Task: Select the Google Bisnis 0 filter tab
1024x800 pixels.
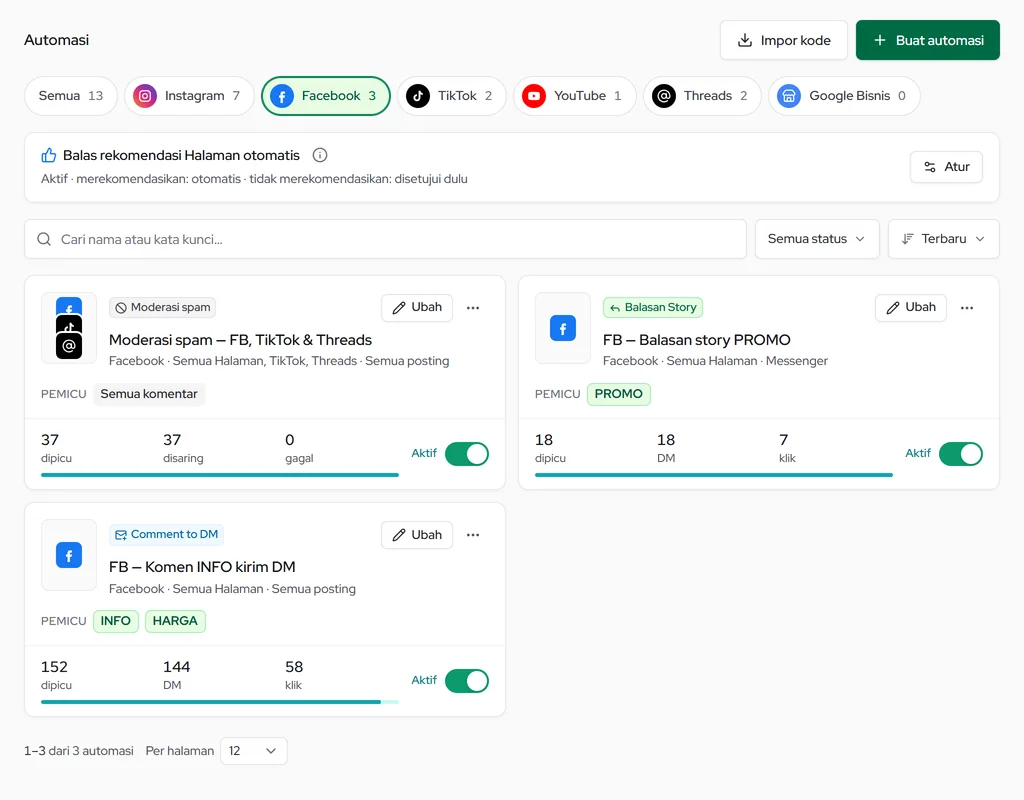Action: (844, 96)
